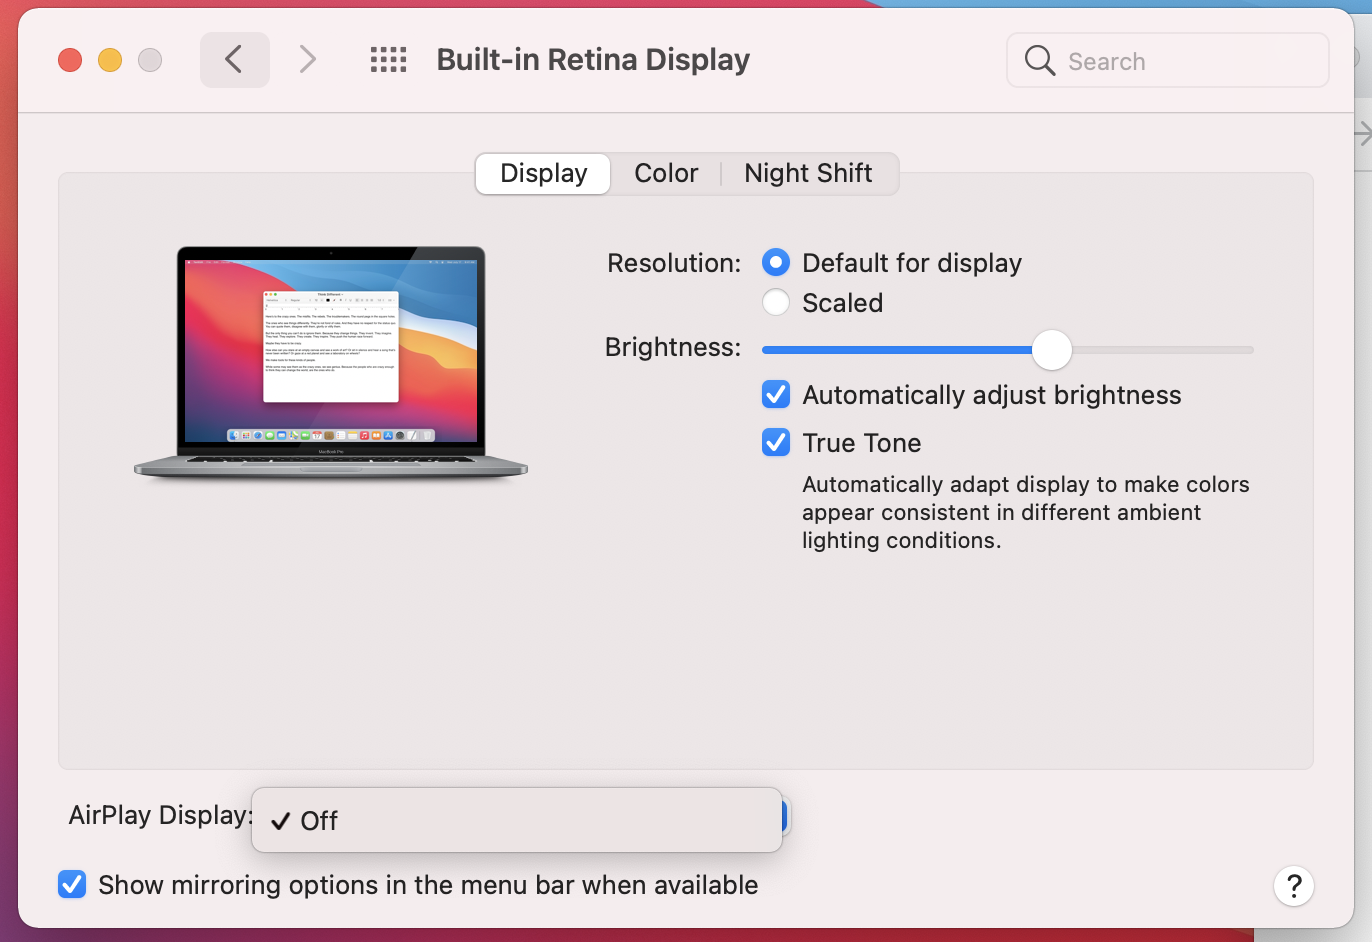The width and height of the screenshot is (1372, 942).
Task: Click the Built-in Retina Display title
Action: tap(593, 60)
